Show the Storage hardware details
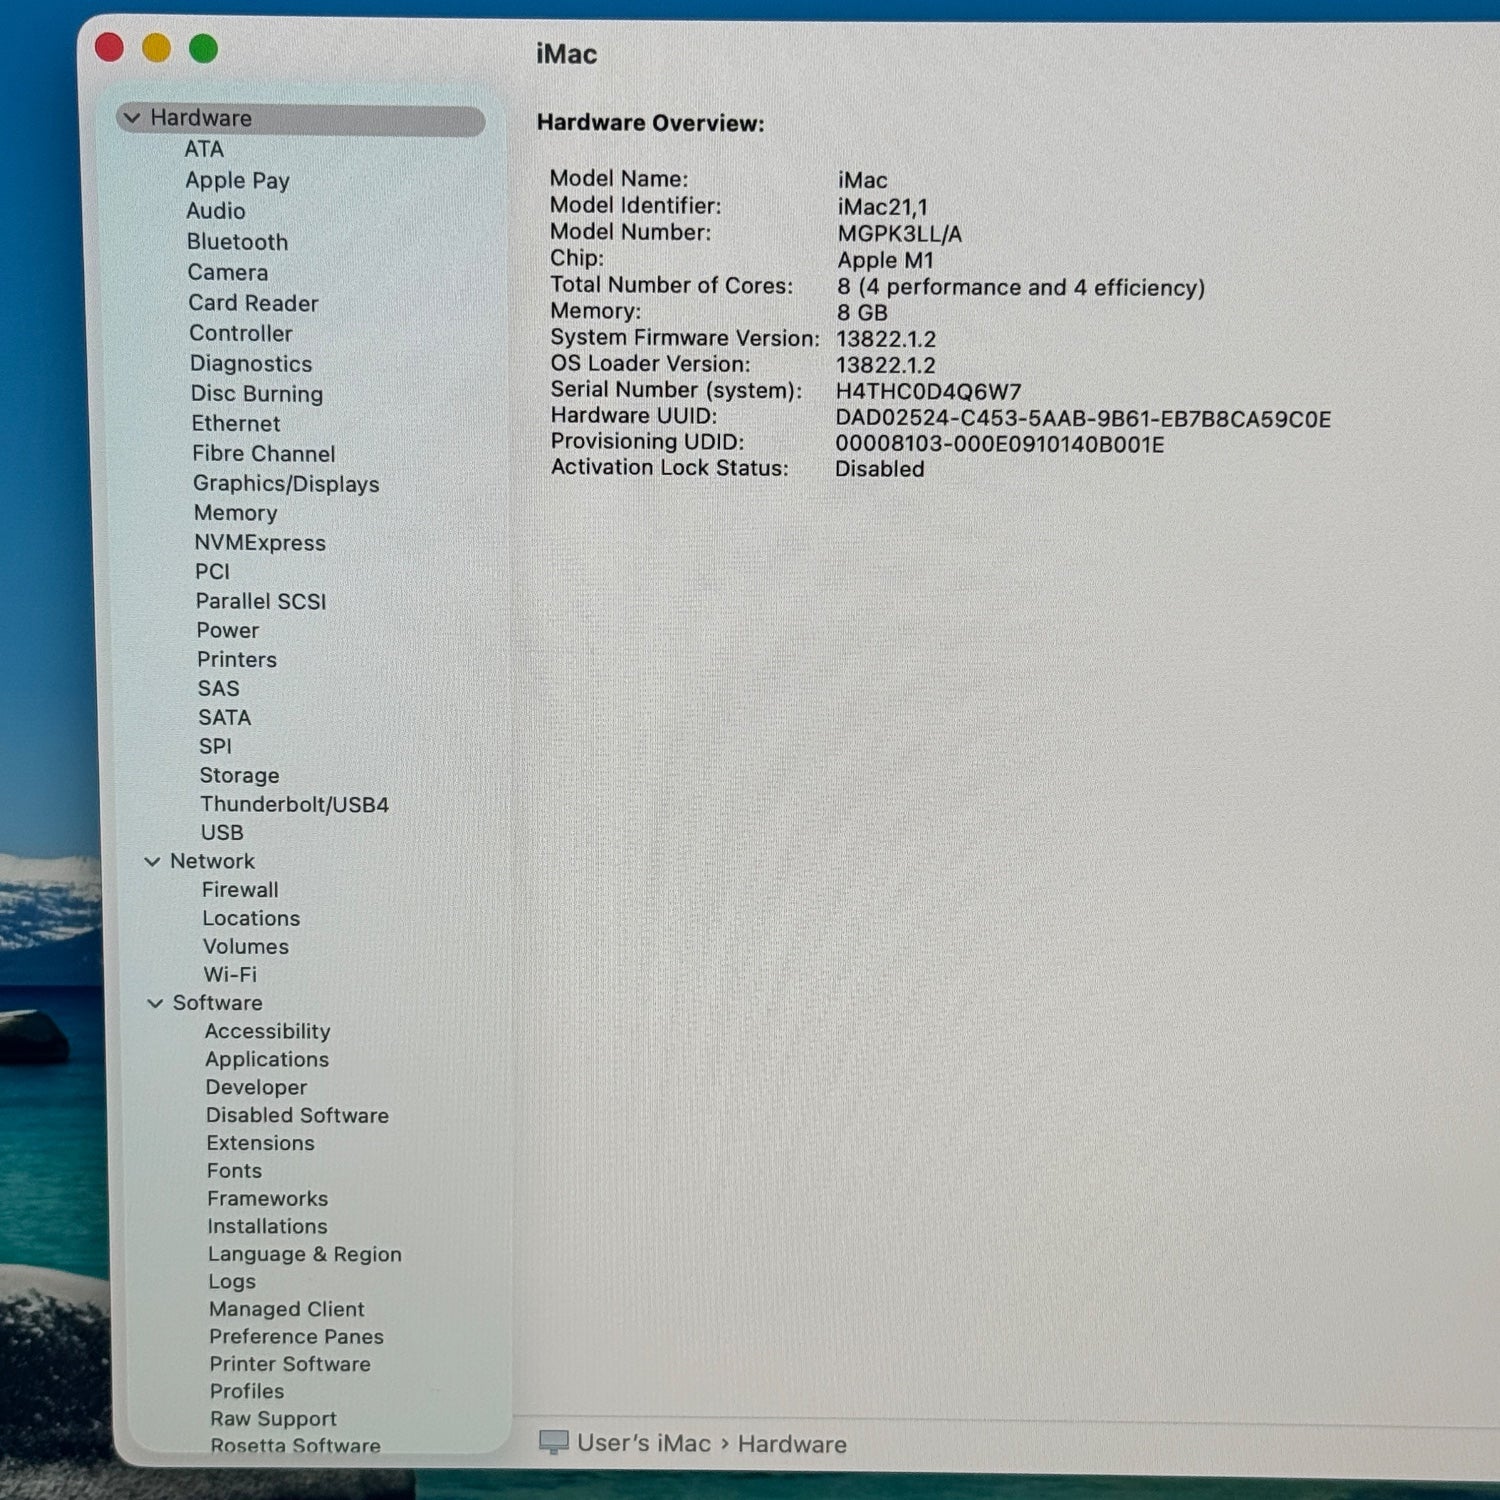Viewport: 1500px width, 1500px height. tap(239, 775)
